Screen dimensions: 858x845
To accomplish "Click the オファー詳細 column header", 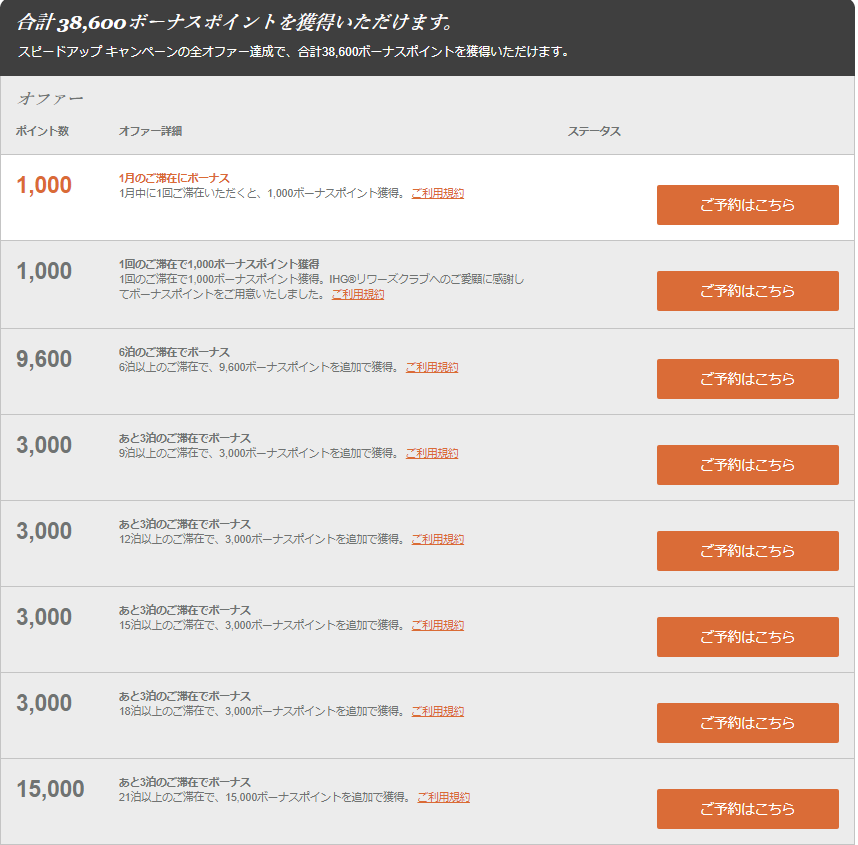I will (150, 131).
